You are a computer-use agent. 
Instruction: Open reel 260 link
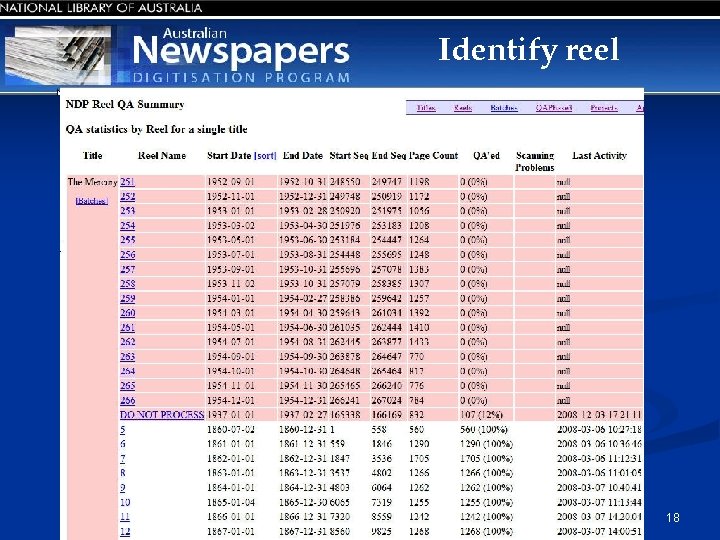tap(127, 313)
